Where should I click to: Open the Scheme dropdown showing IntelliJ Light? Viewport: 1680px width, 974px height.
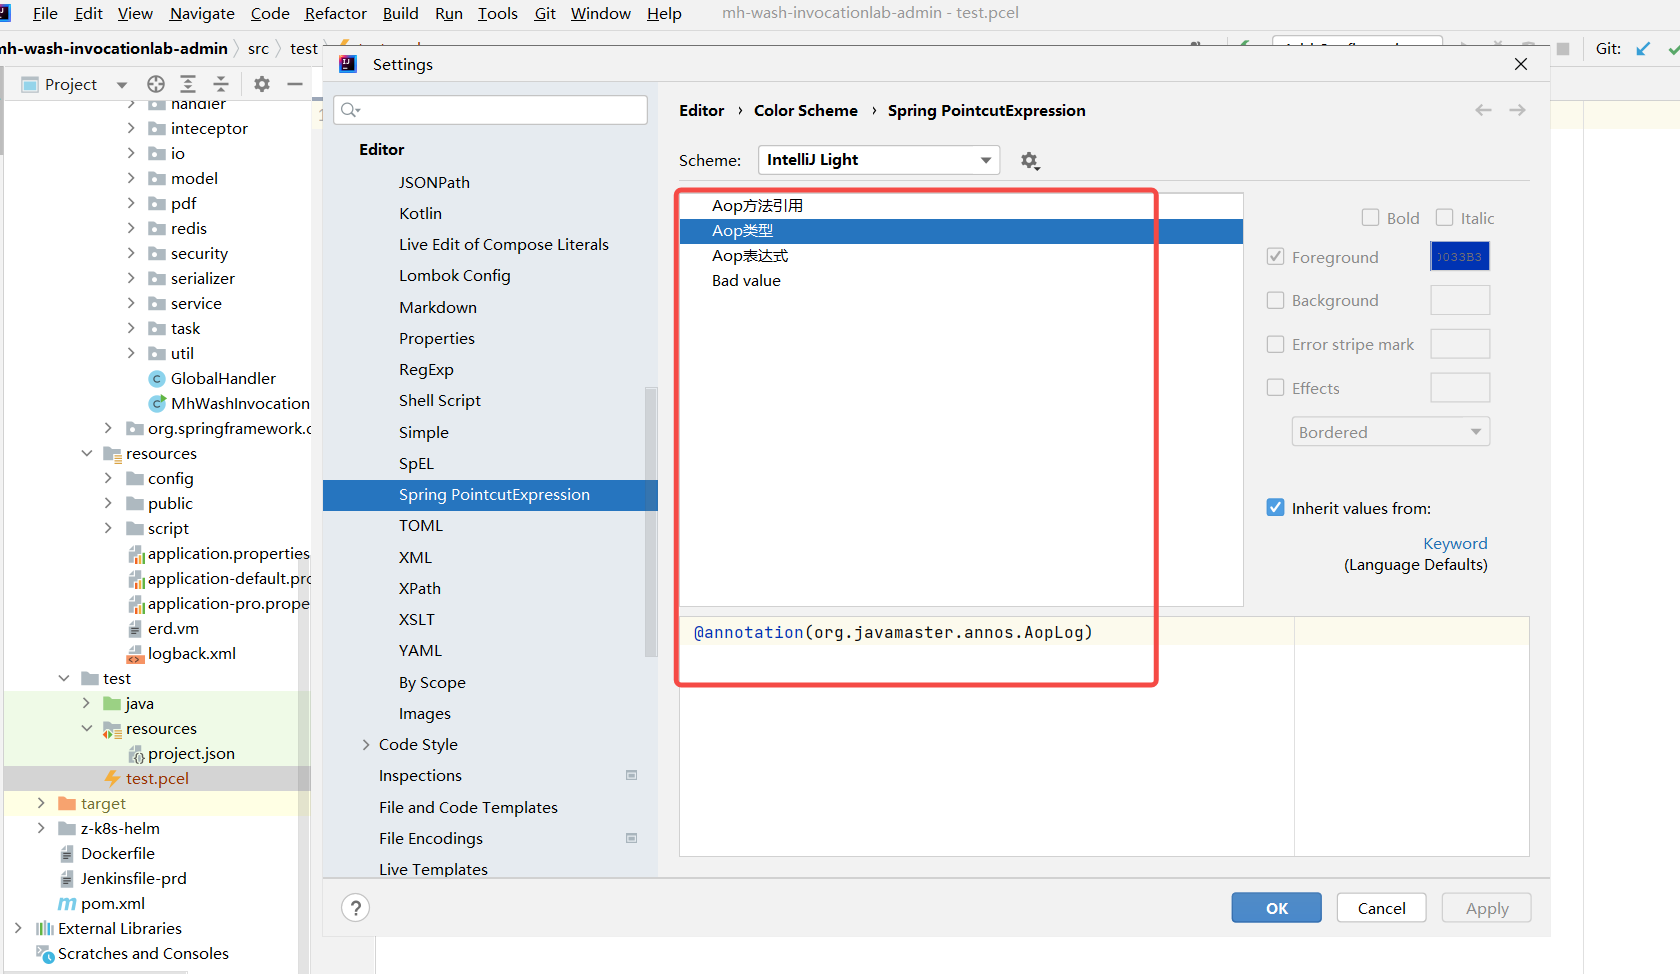878,160
